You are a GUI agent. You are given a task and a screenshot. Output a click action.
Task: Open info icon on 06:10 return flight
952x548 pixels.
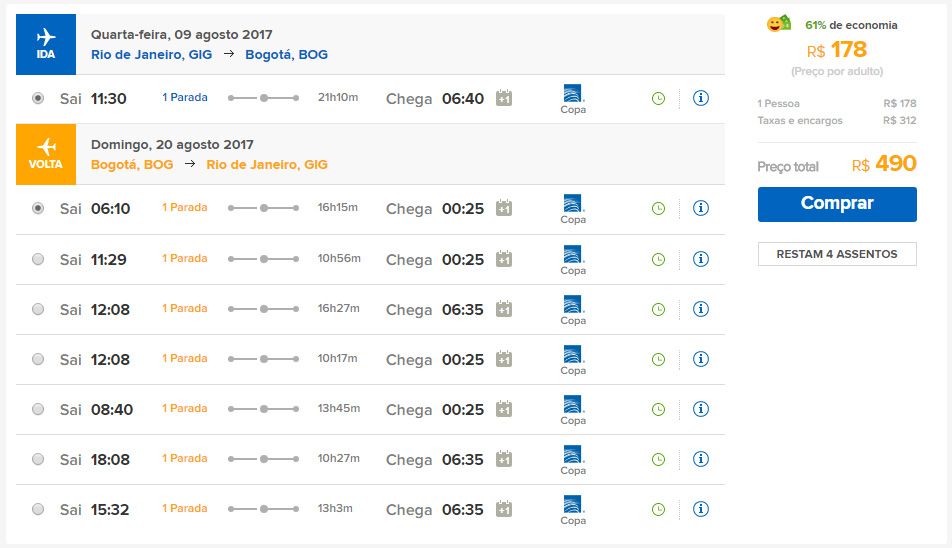click(x=701, y=208)
